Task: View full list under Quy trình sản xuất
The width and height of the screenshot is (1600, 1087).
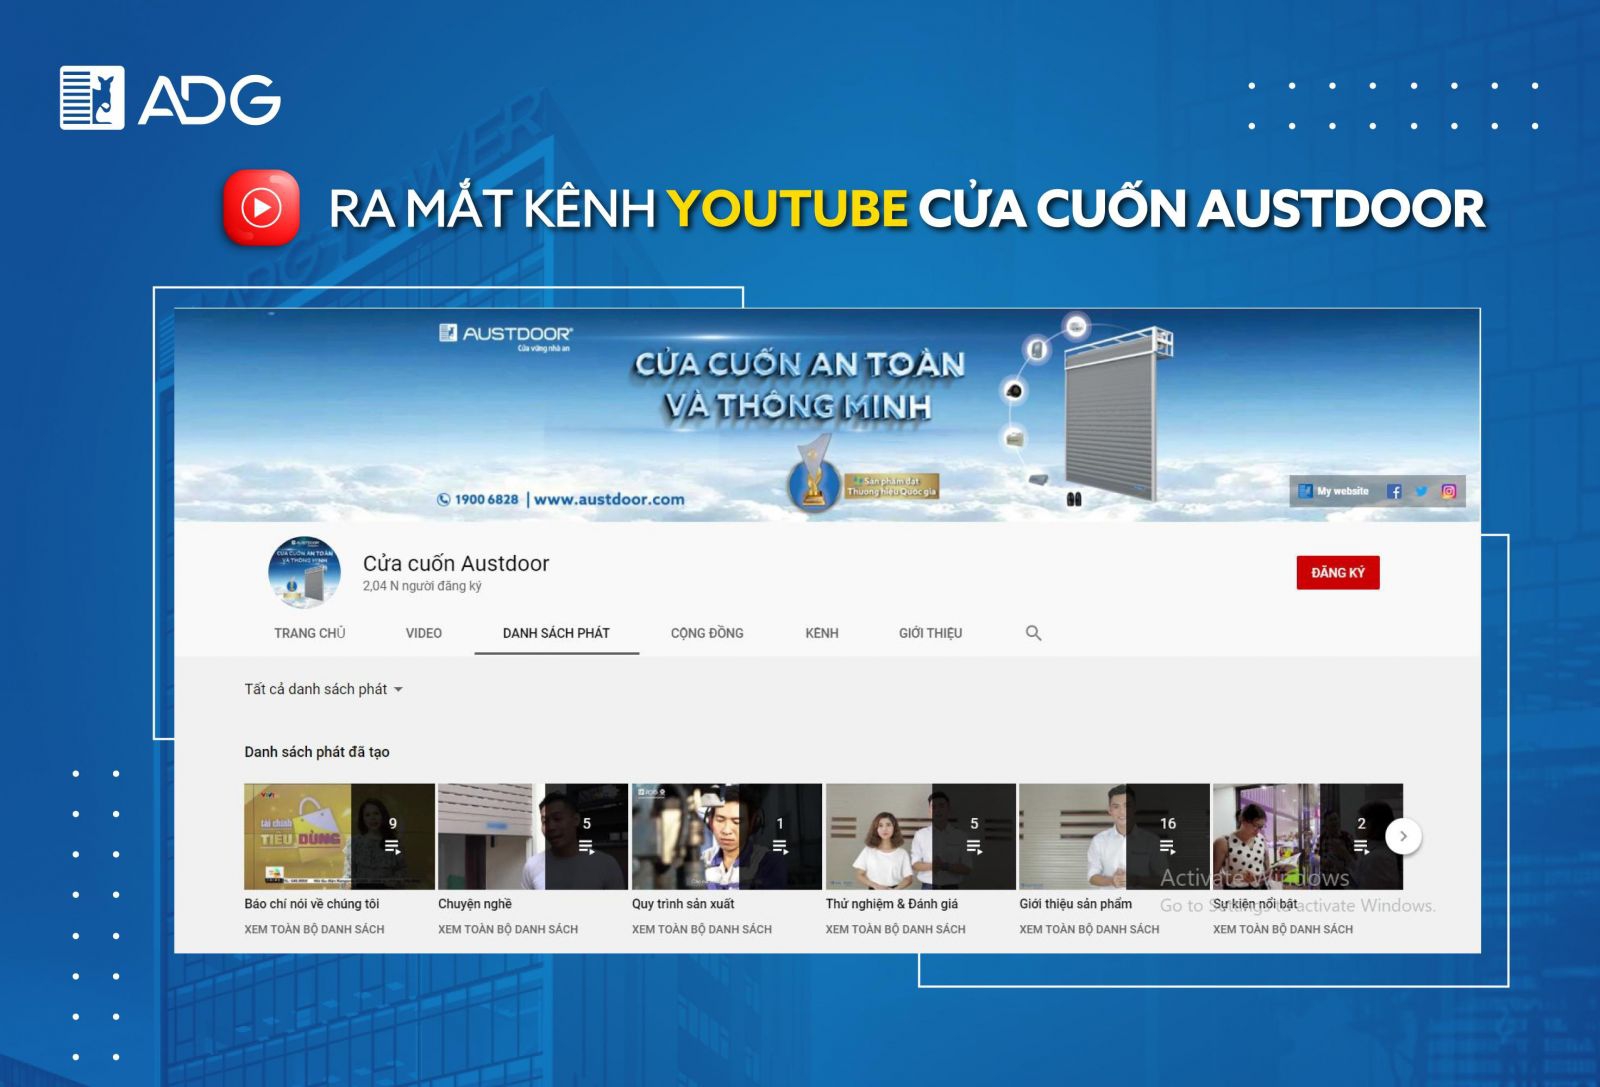Action: pyautogui.click(x=702, y=929)
